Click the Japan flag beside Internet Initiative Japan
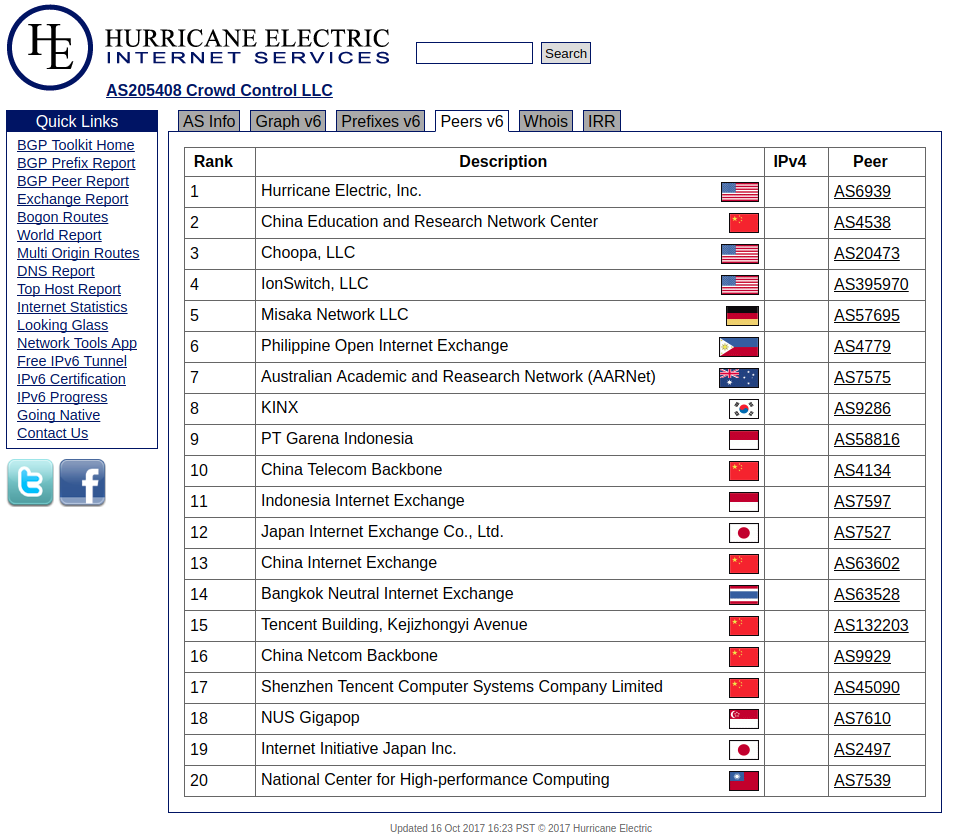The image size is (958, 839). (x=744, y=750)
